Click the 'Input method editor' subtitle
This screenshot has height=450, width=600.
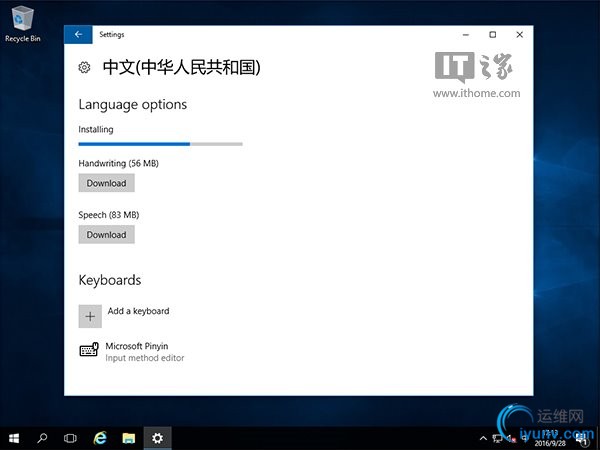(145, 358)
